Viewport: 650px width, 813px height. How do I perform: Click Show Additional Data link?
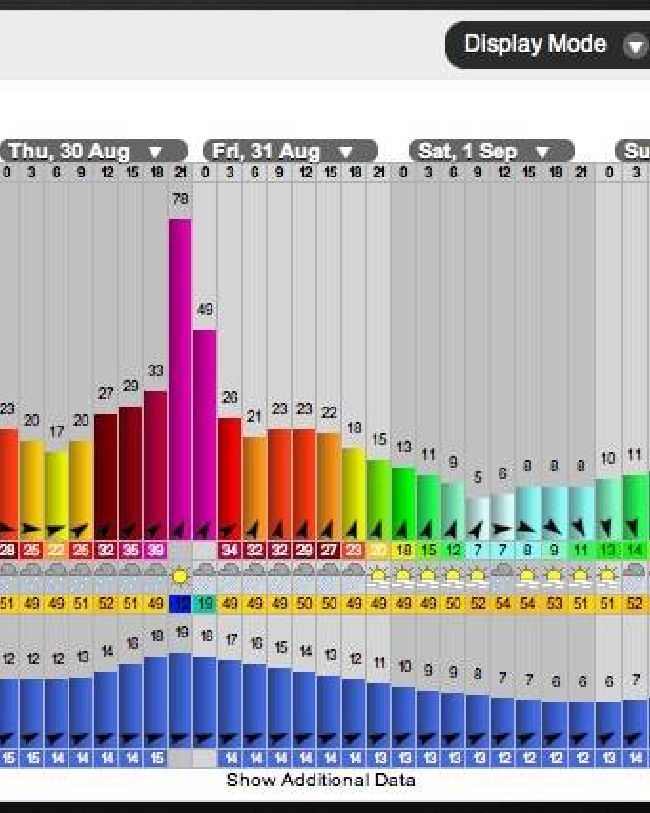[x=321, y=780]
